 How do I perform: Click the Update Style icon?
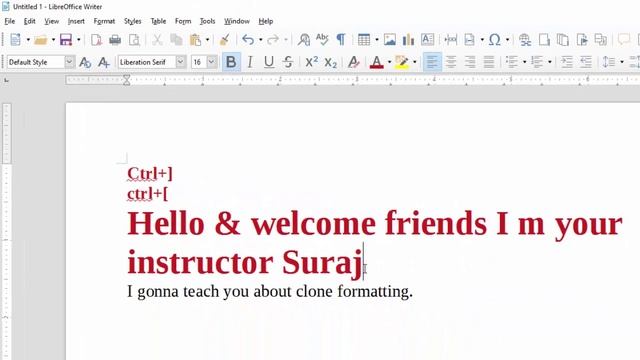[85, 62]
